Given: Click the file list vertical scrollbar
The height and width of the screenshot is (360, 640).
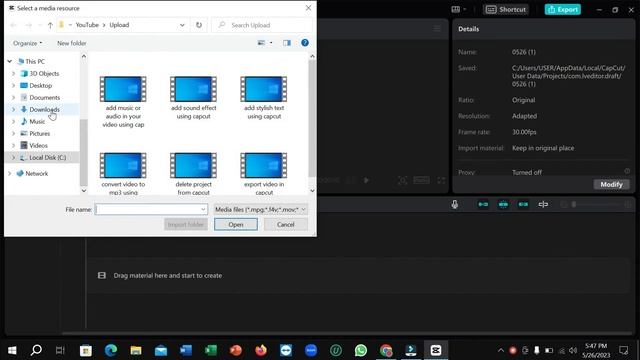Looking at the screenshot, I should coord(312,118).
